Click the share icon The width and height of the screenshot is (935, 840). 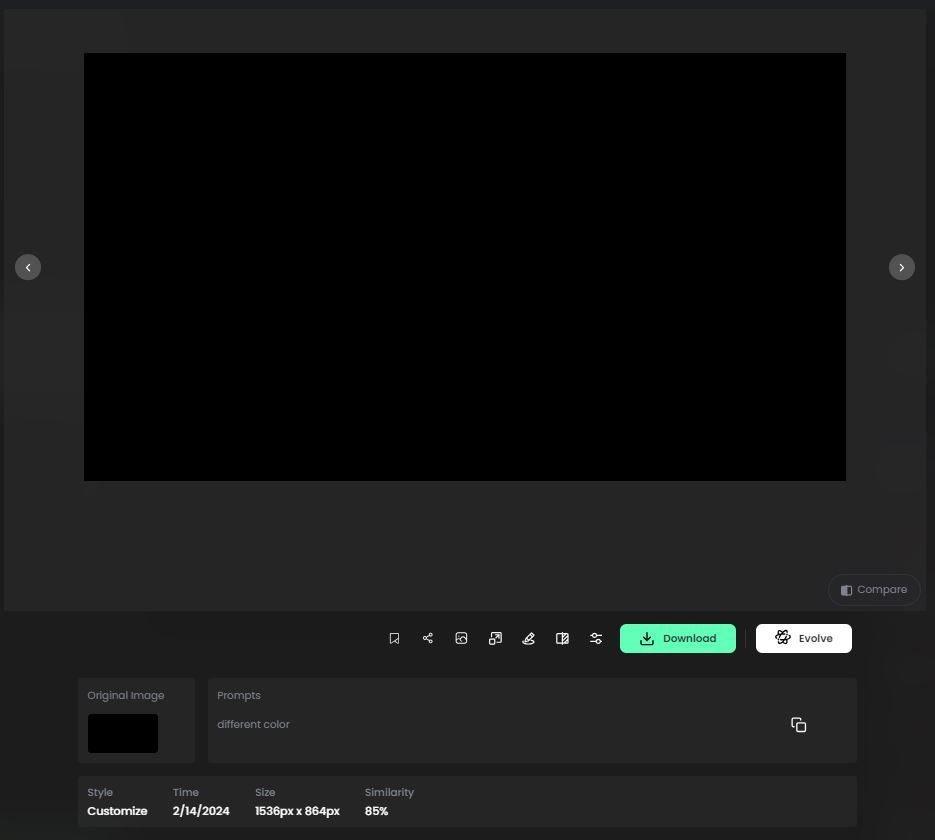tap(428, 638)
